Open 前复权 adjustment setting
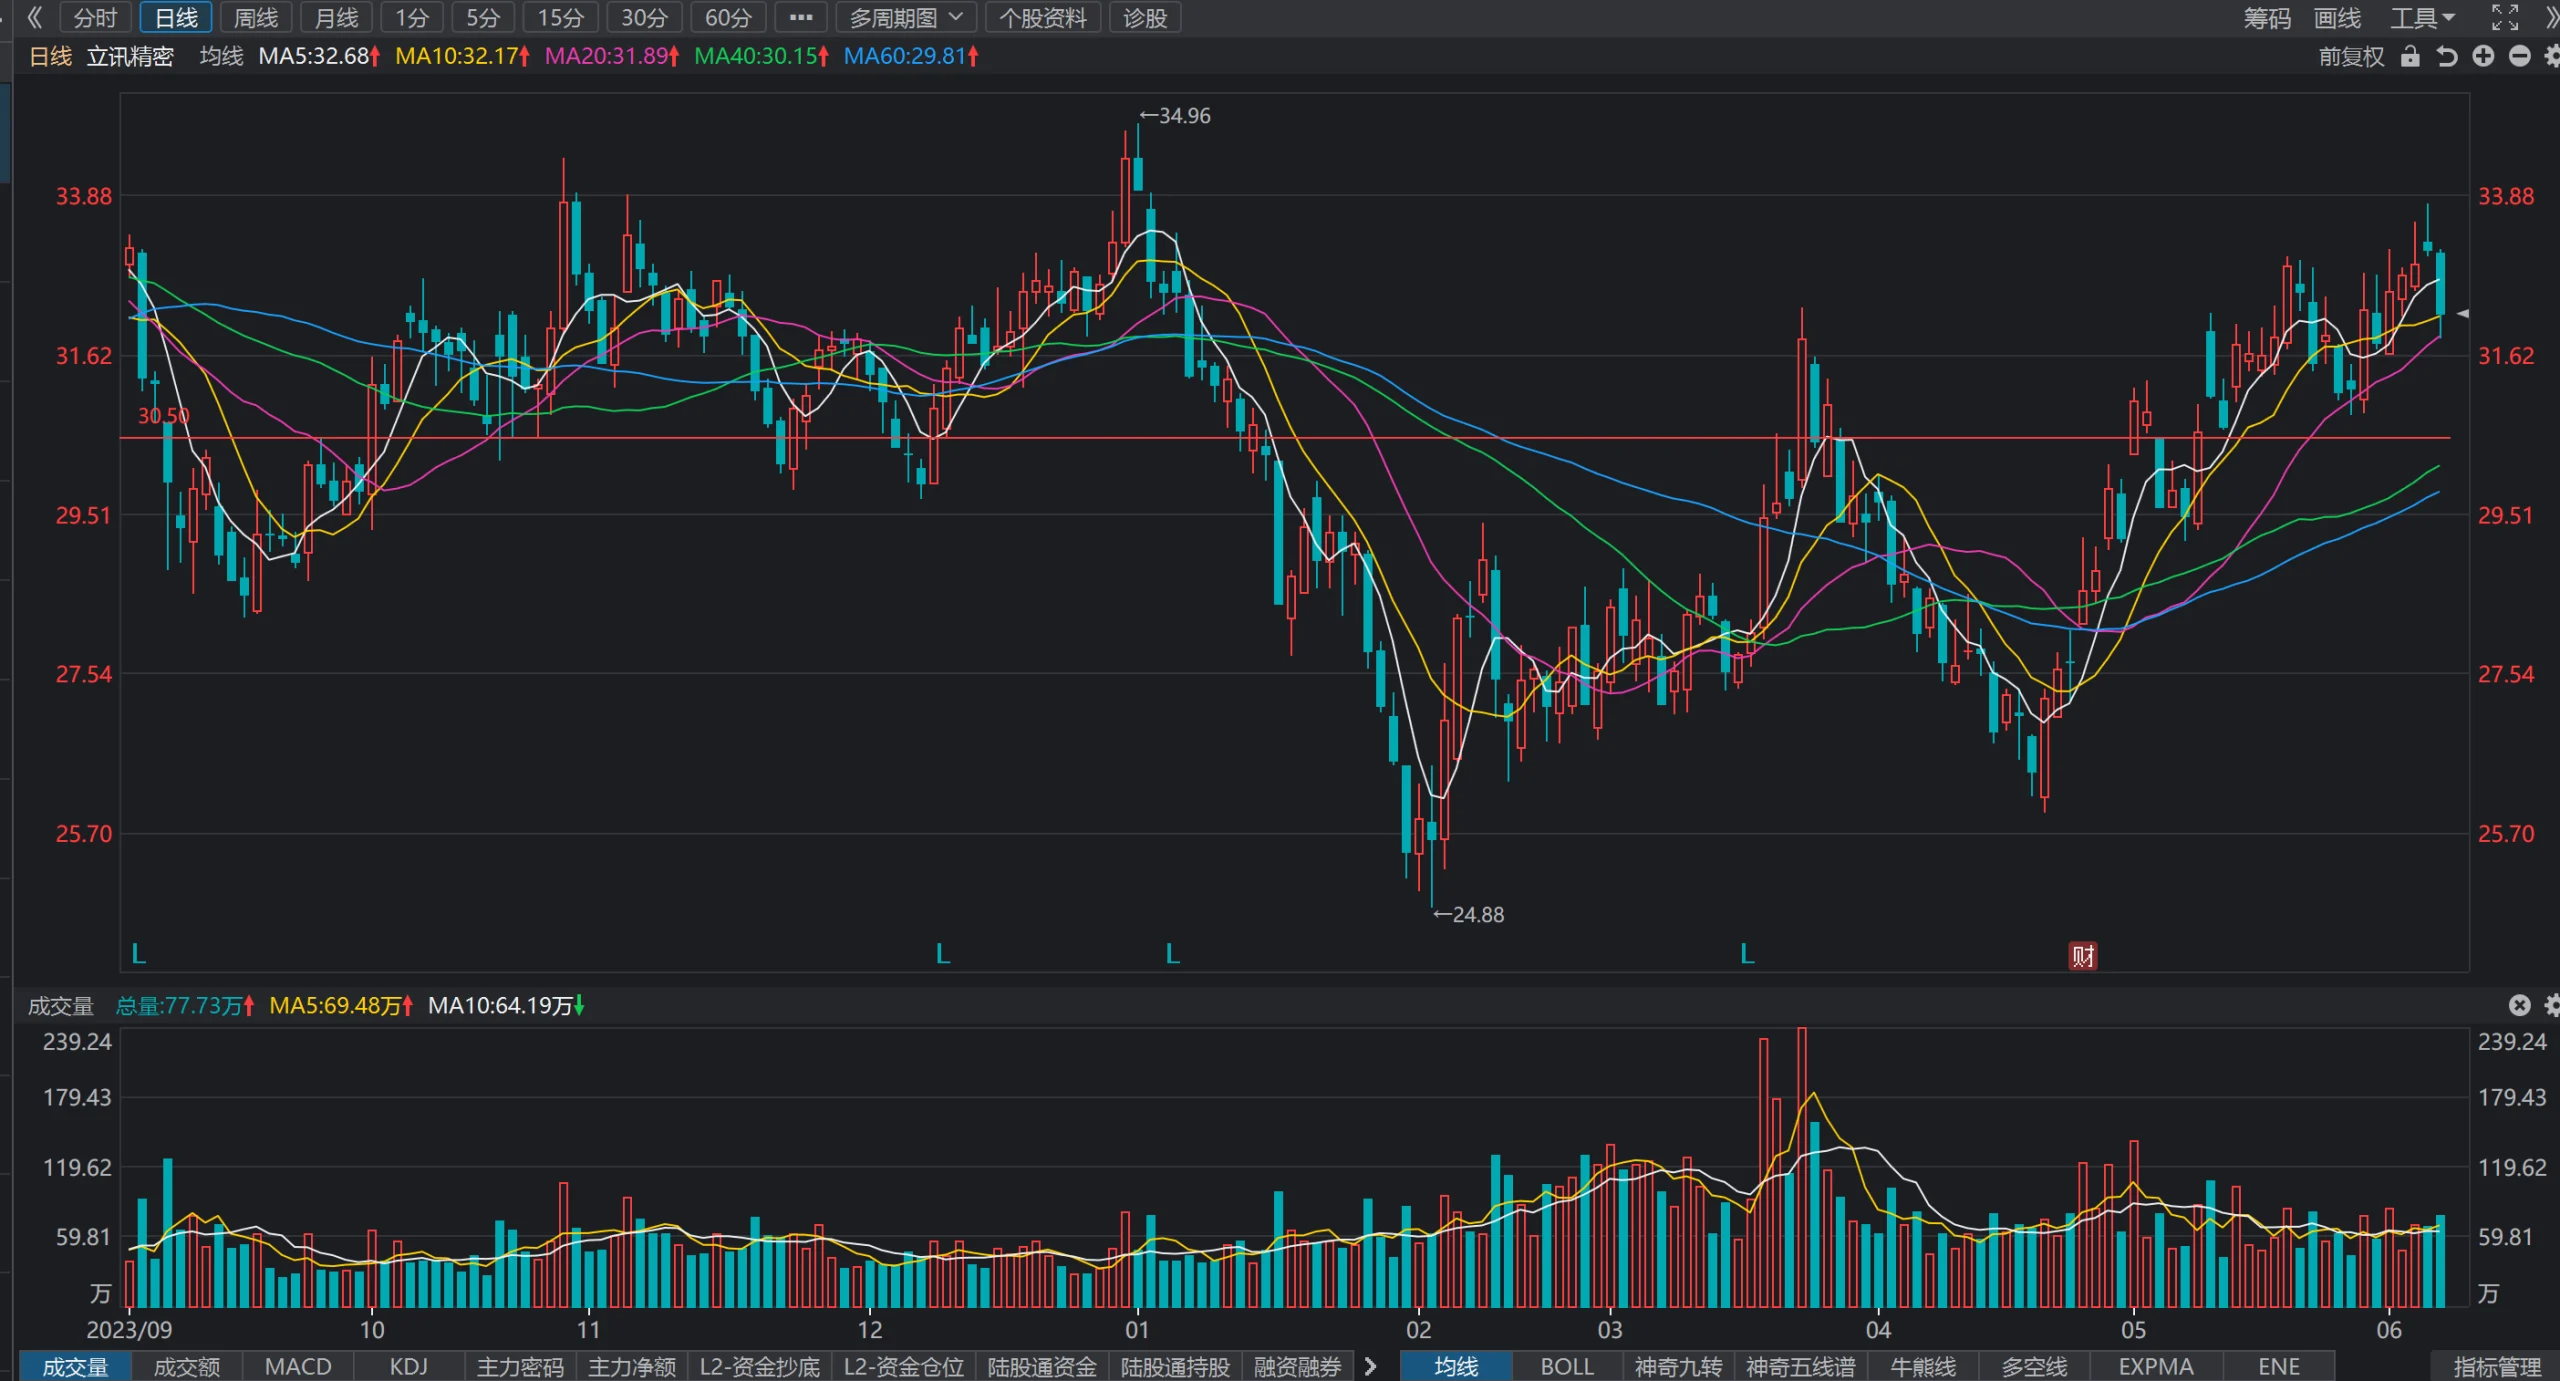The height and width of the screenshot is (1381, 2560). tap(2351, 56)
